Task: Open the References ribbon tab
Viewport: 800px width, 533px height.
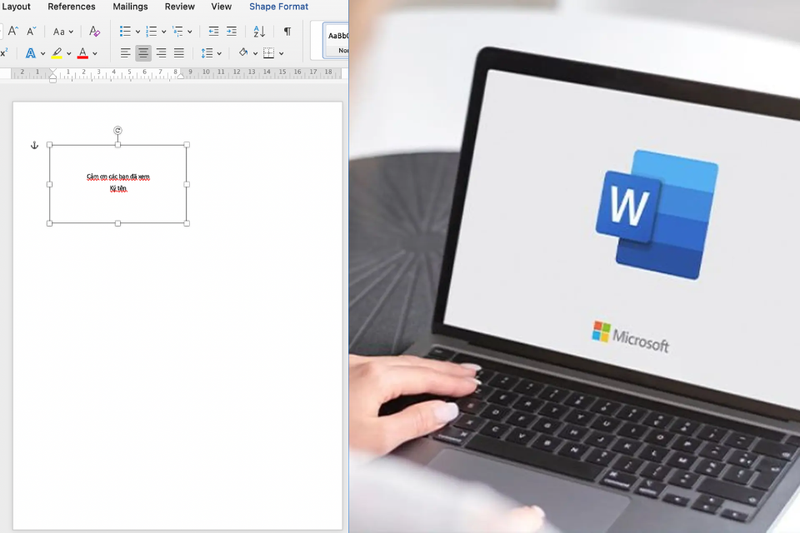Action: (x=71, y=7)
